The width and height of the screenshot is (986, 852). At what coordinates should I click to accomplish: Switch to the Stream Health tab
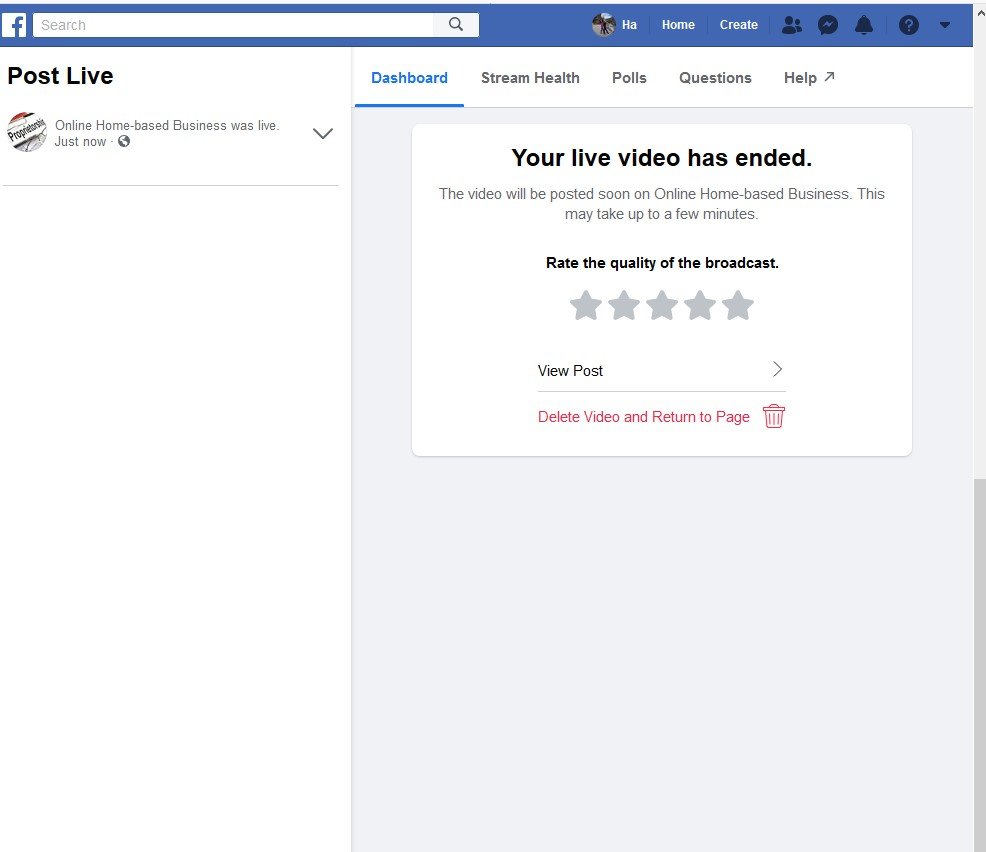pos(530,77)
